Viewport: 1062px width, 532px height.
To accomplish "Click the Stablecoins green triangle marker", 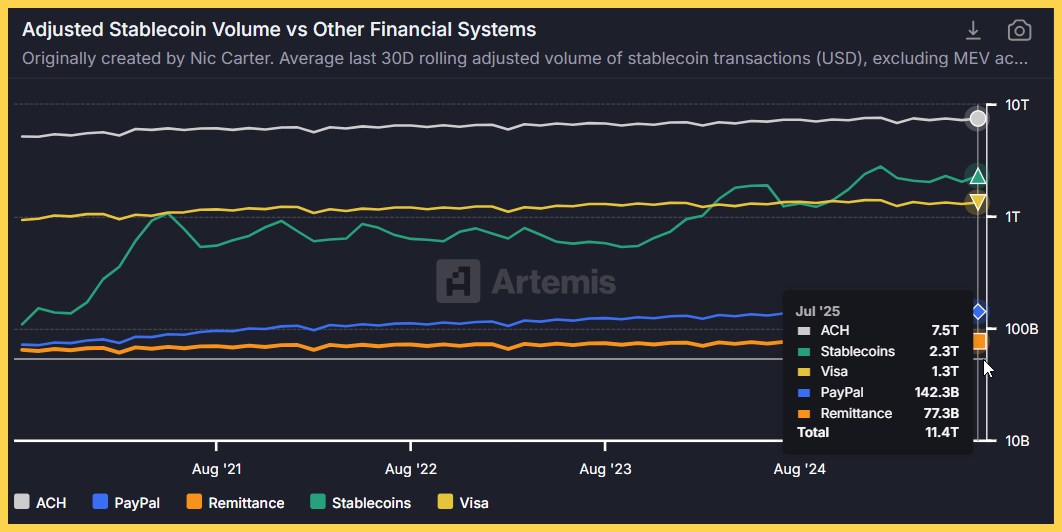I will pyautogui.click(x=978, y=177).
